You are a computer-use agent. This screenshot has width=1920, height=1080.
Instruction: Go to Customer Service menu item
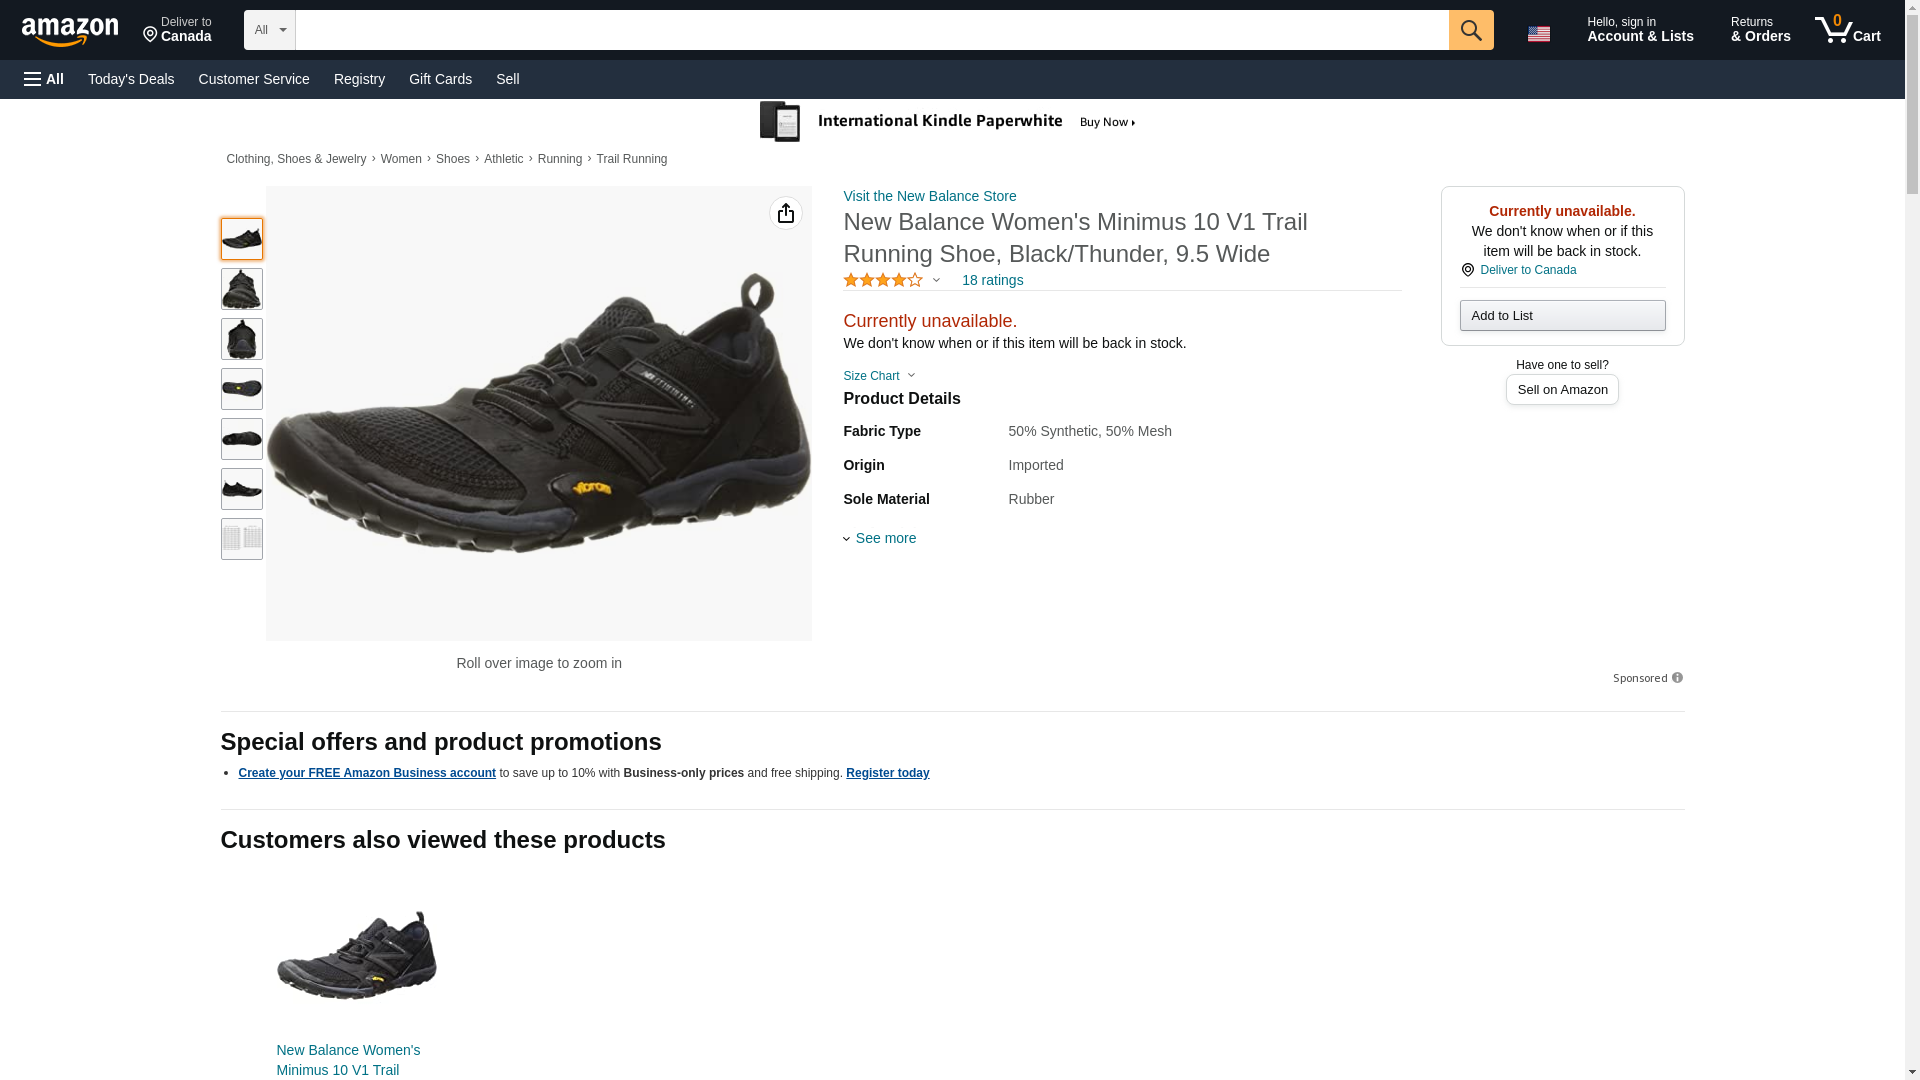pyautogui.click(x=254, y=79)
